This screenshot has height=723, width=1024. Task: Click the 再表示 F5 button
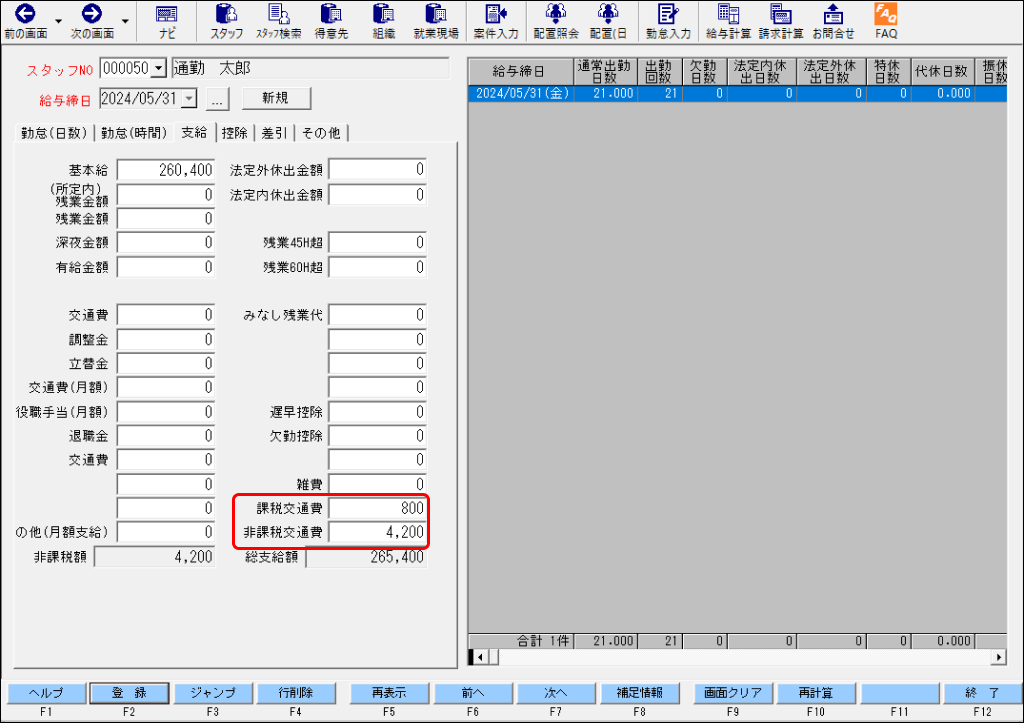(x=389, y=693)
